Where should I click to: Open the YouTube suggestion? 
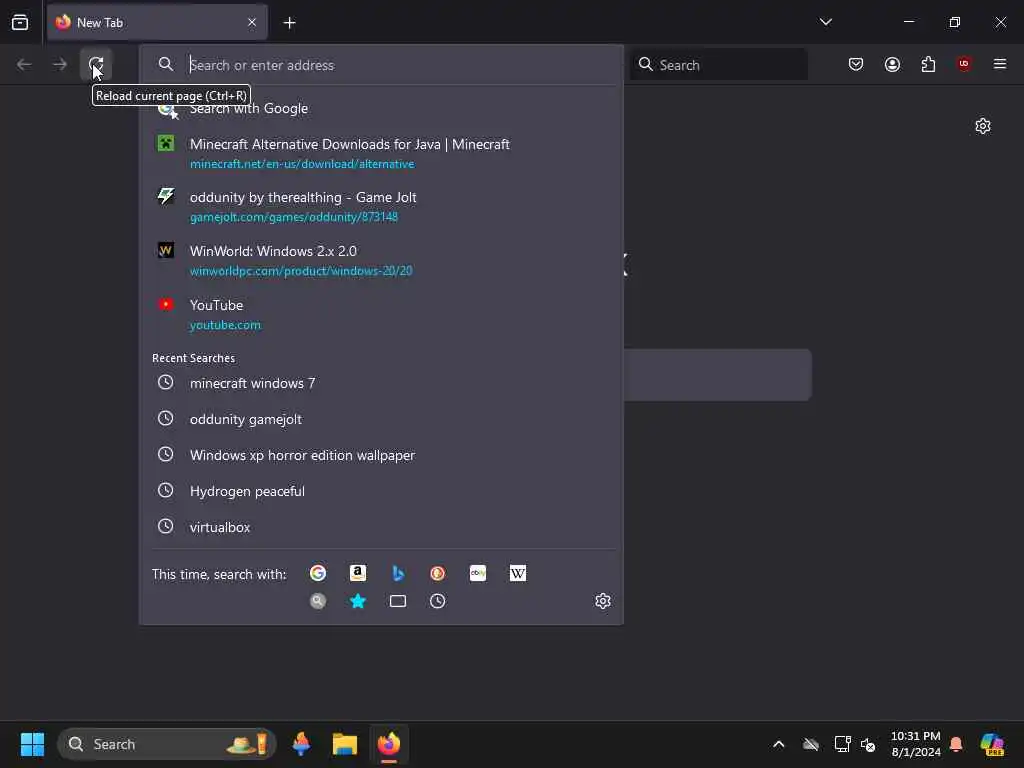coord(381,314)
